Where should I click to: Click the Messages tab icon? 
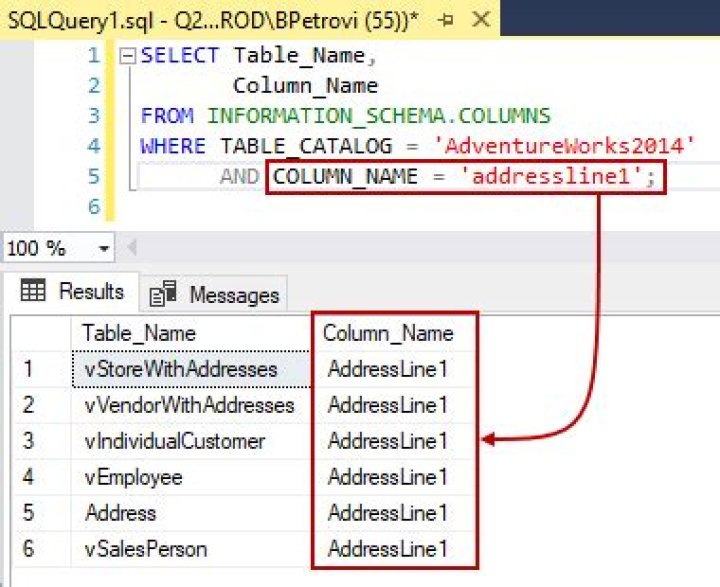[163, 295]
